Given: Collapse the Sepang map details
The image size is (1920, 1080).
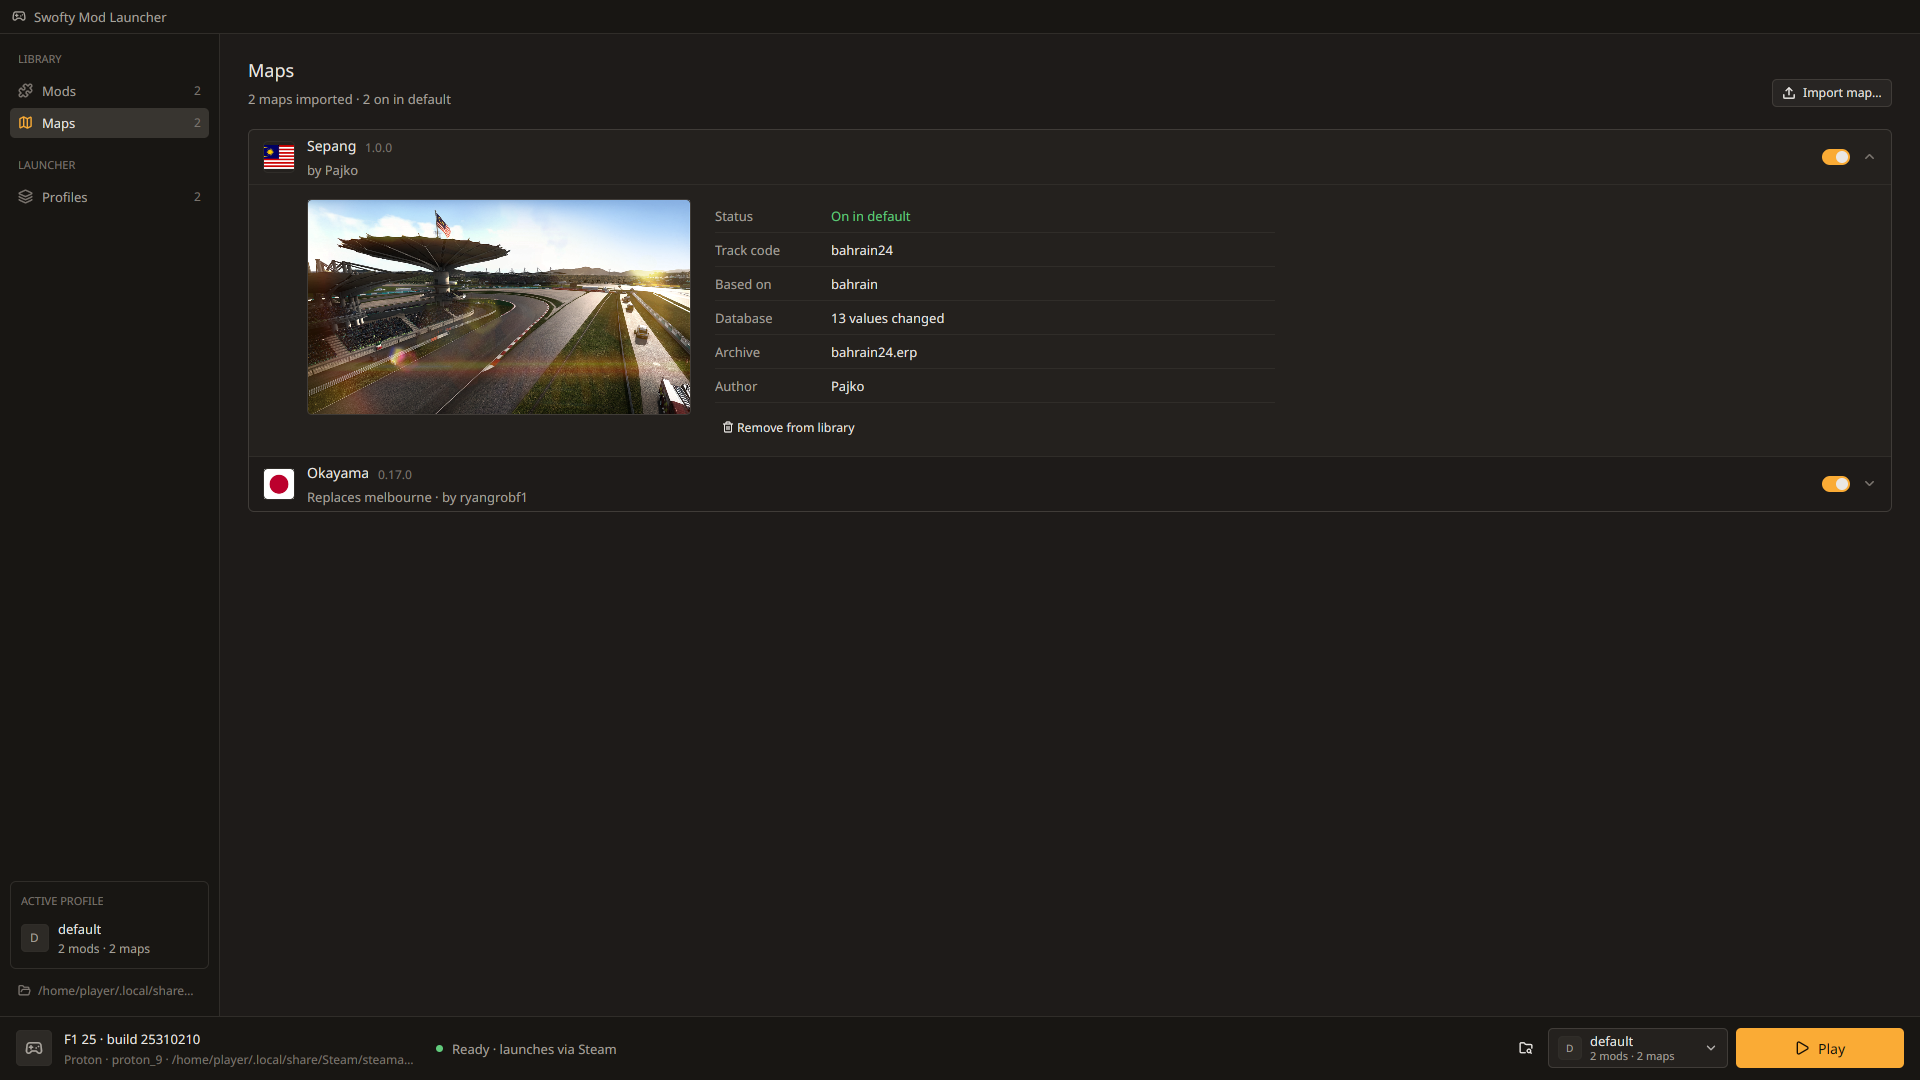Looking at the screenshot, I should [x=1869, y=157].
